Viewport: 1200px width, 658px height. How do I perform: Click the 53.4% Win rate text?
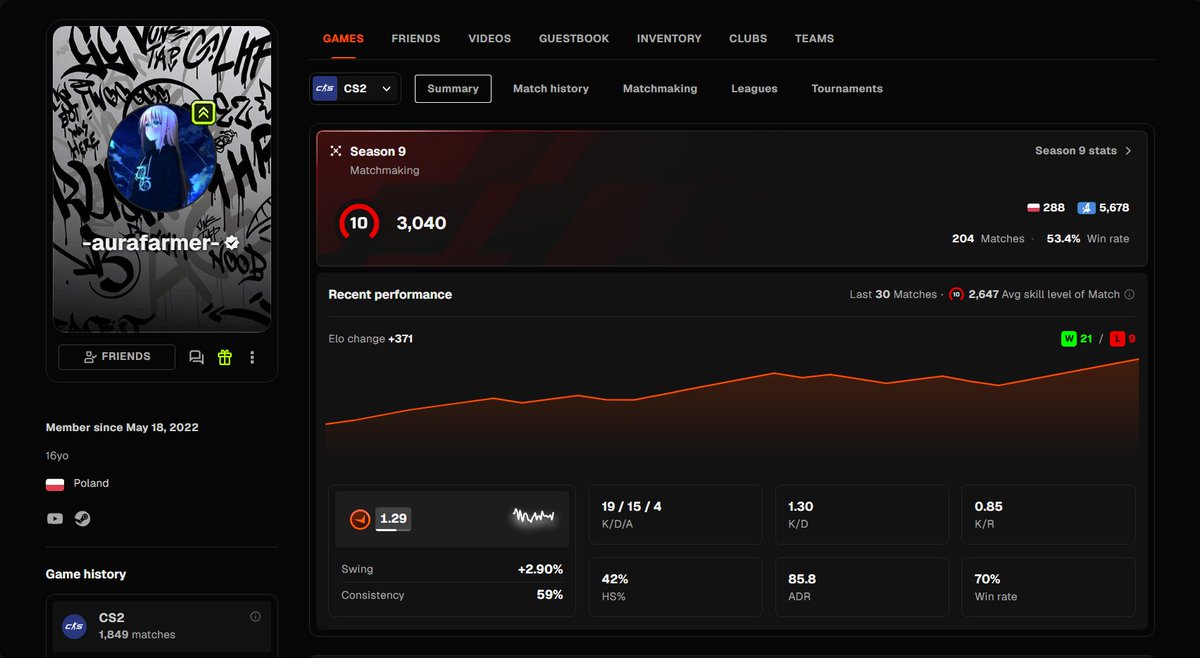pos(1088,239)
